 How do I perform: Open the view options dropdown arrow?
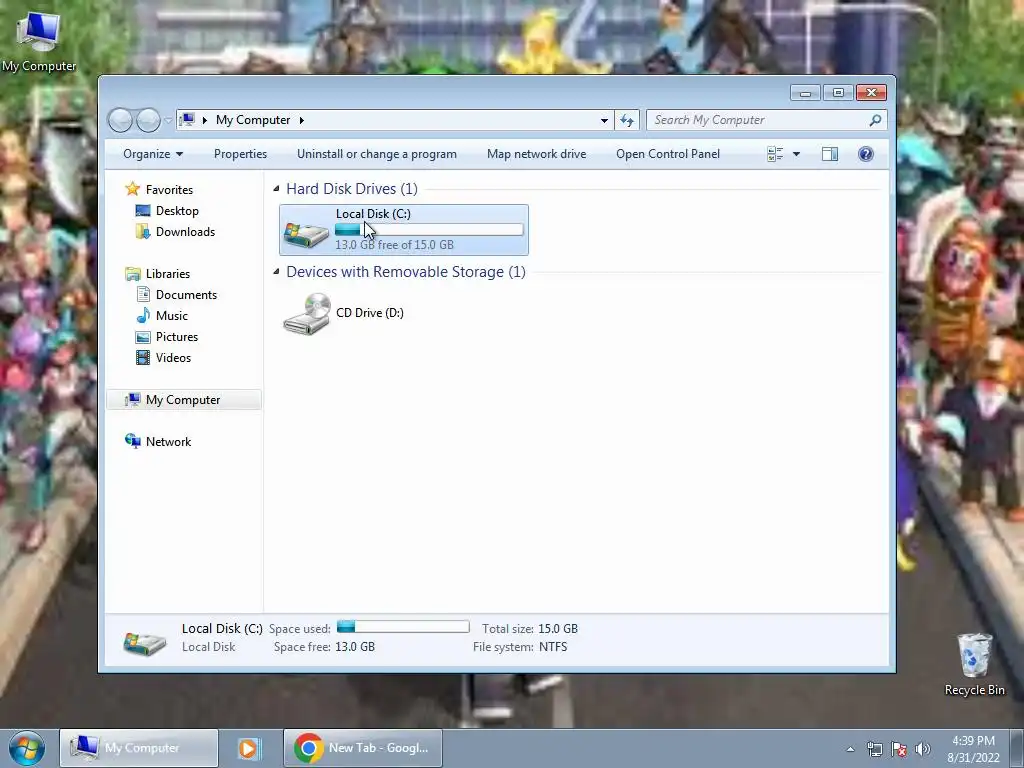pos(796,154)
